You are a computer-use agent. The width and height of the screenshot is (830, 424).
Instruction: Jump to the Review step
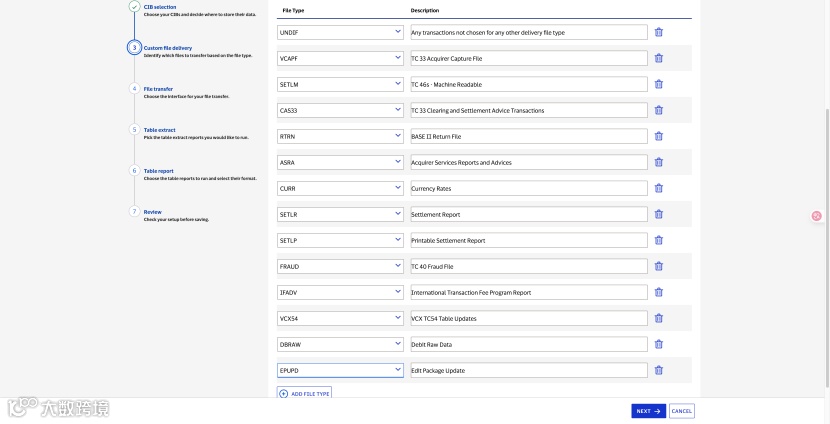[x=152, y=211]
